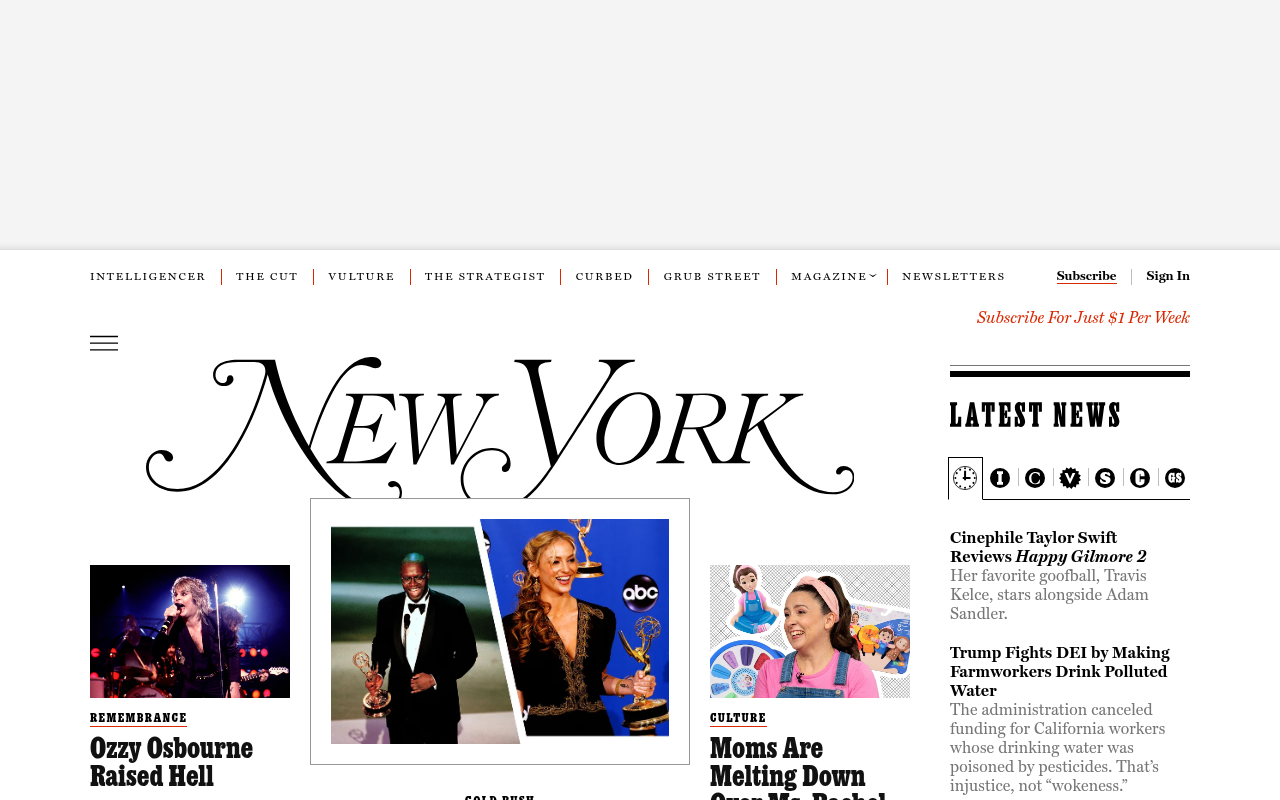Open the Emmy winners featured image

tap(500, 631)
